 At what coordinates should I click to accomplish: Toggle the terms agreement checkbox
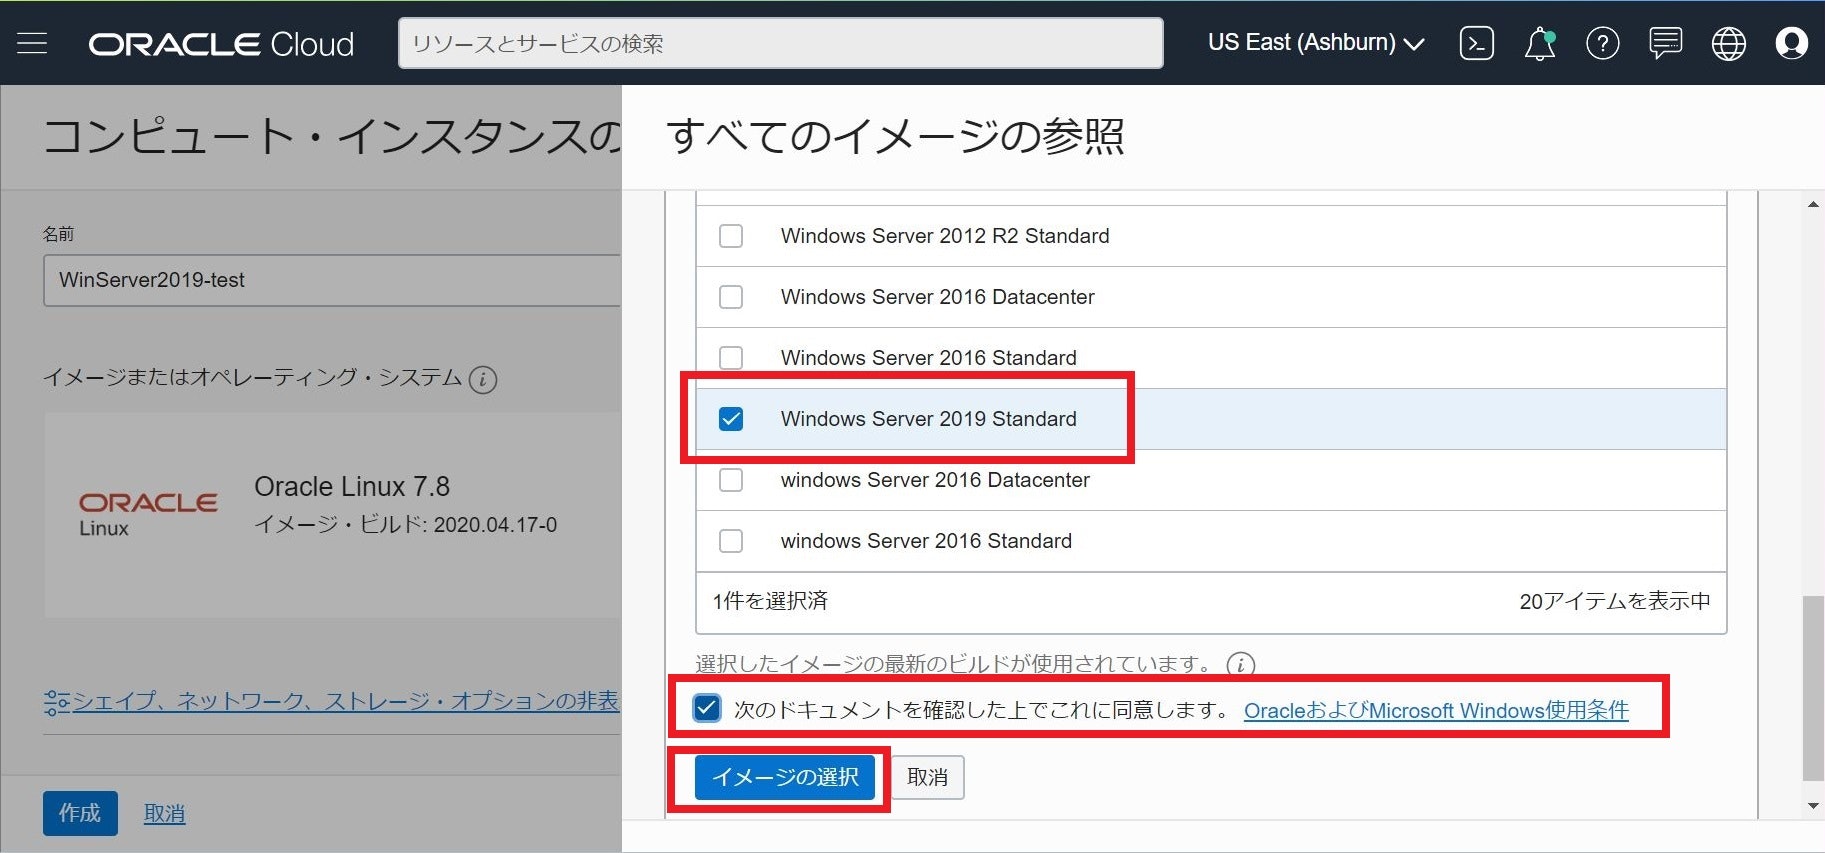click(x=707, y=709)
